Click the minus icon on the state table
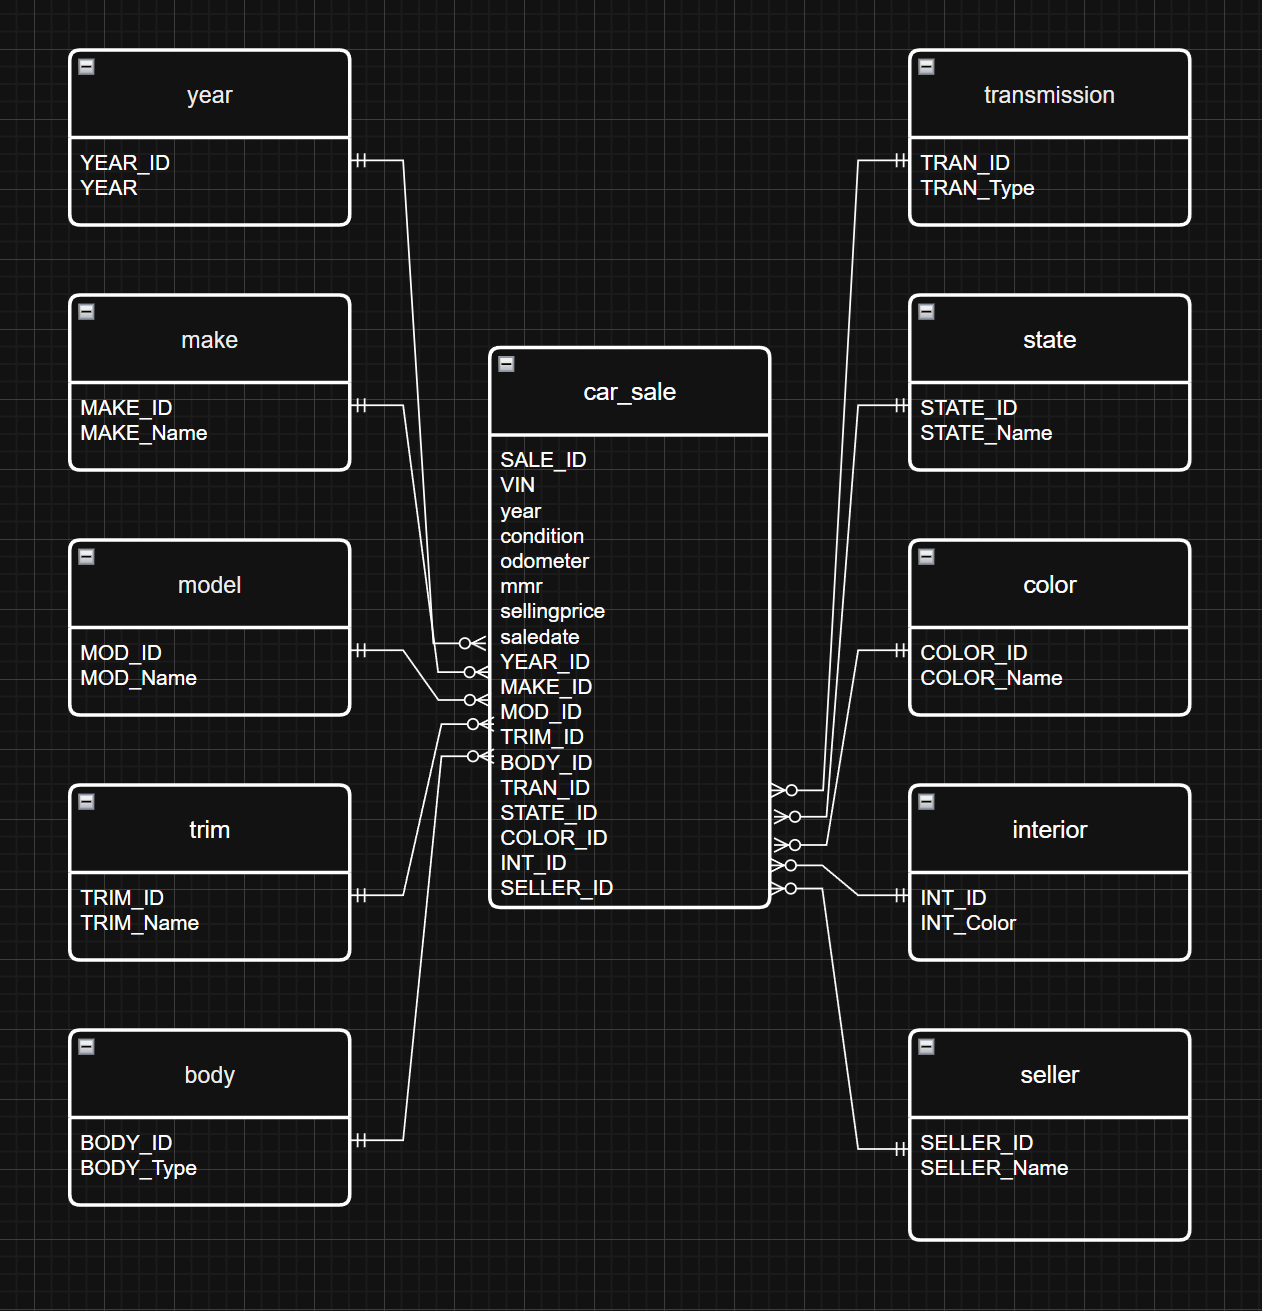Image resolution: width=1262 pixels, height=1311 pixels. pos(927,312)
